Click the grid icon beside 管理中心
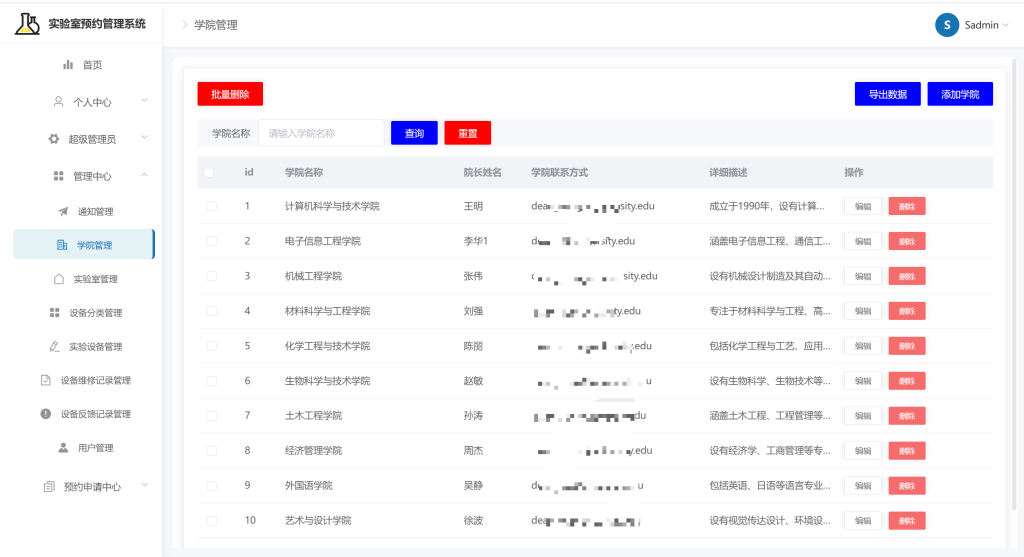 [x=58, y=176]
